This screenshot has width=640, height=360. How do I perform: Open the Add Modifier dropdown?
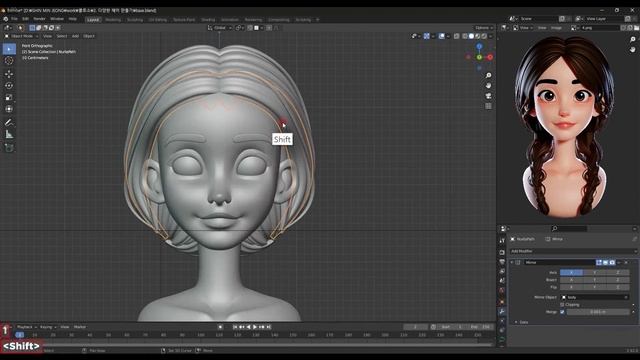[x=573, y=251]
